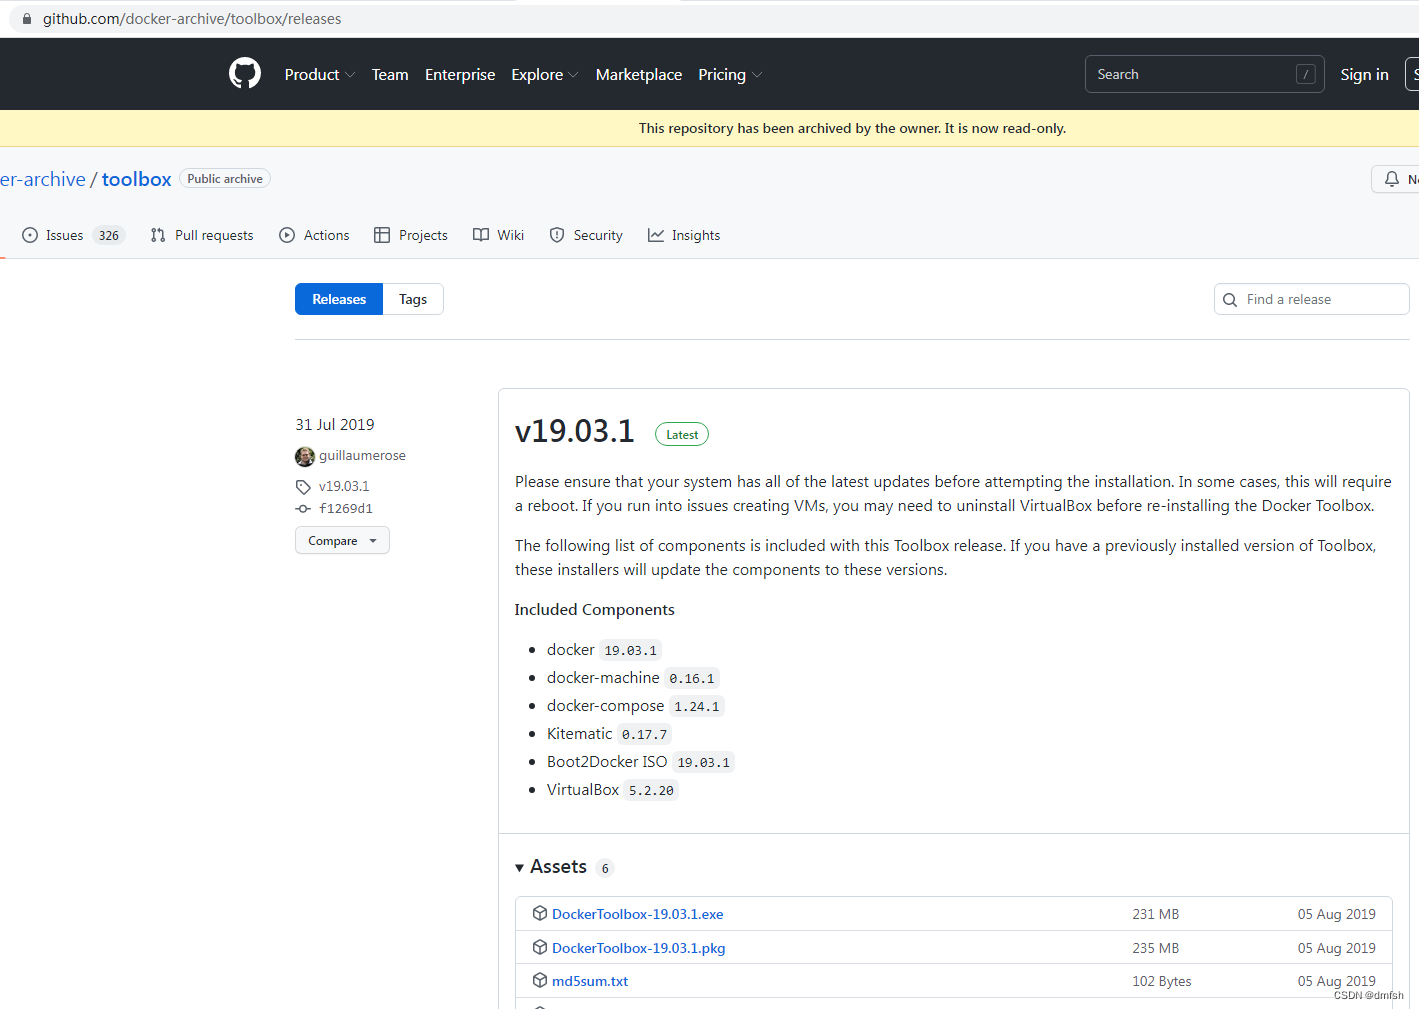
Task: Download md5sum.txt file
Action: point(590,981)
